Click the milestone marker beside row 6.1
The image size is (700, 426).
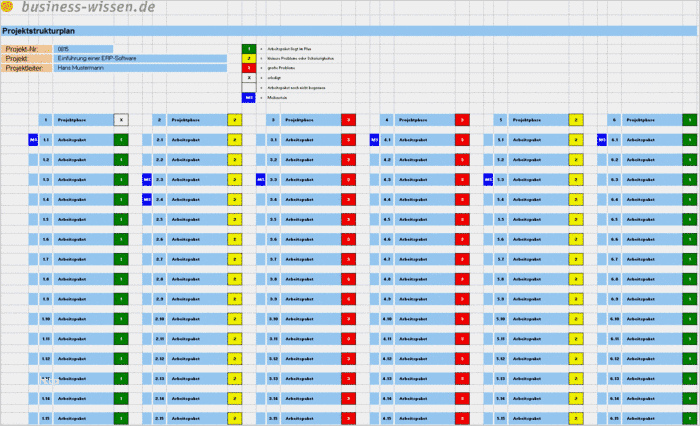click(602, 140)
